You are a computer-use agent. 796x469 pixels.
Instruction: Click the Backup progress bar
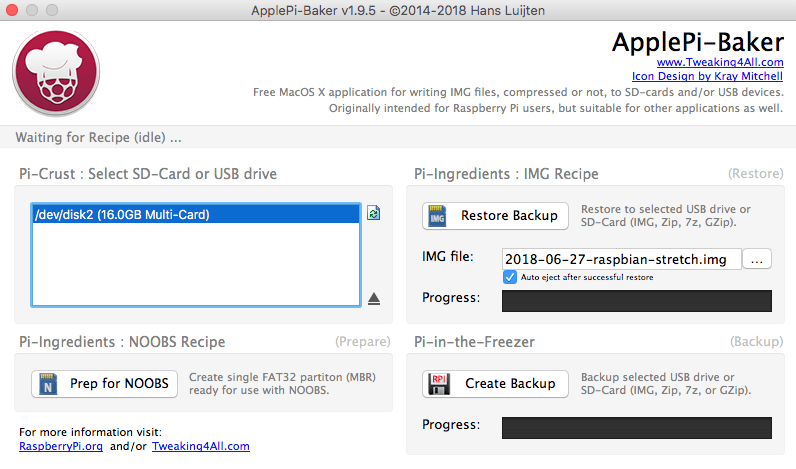point(636,427)
